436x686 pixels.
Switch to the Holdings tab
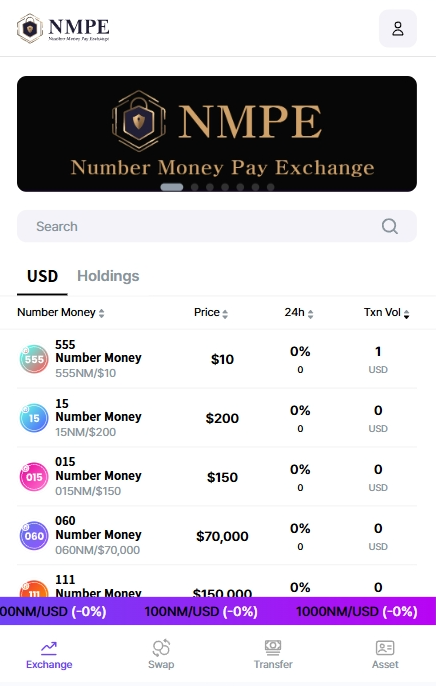[108, 276]
